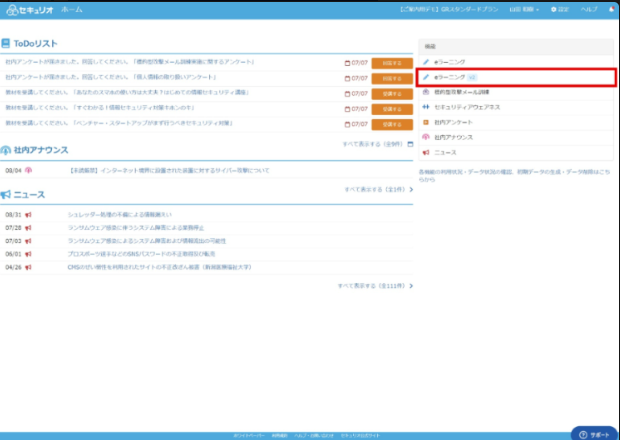This screenshot has width=620, height=440.
Task: Click the 標的型攻撃メール訓練 mail icon
Action: click(426, 92)
